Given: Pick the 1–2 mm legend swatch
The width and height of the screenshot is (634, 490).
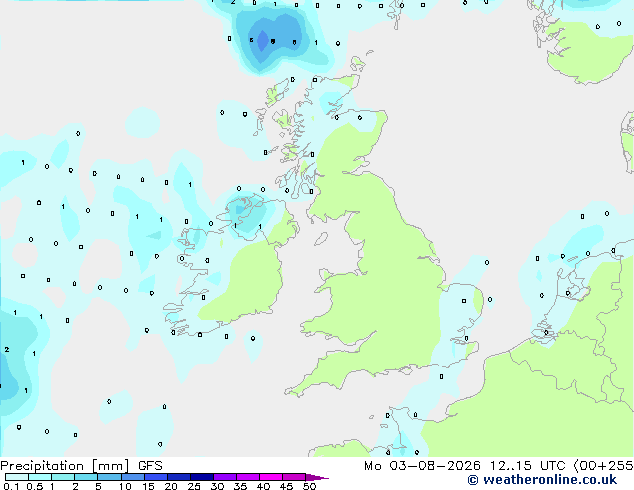Looking at the screenshot, I should (x=63, y=477).
